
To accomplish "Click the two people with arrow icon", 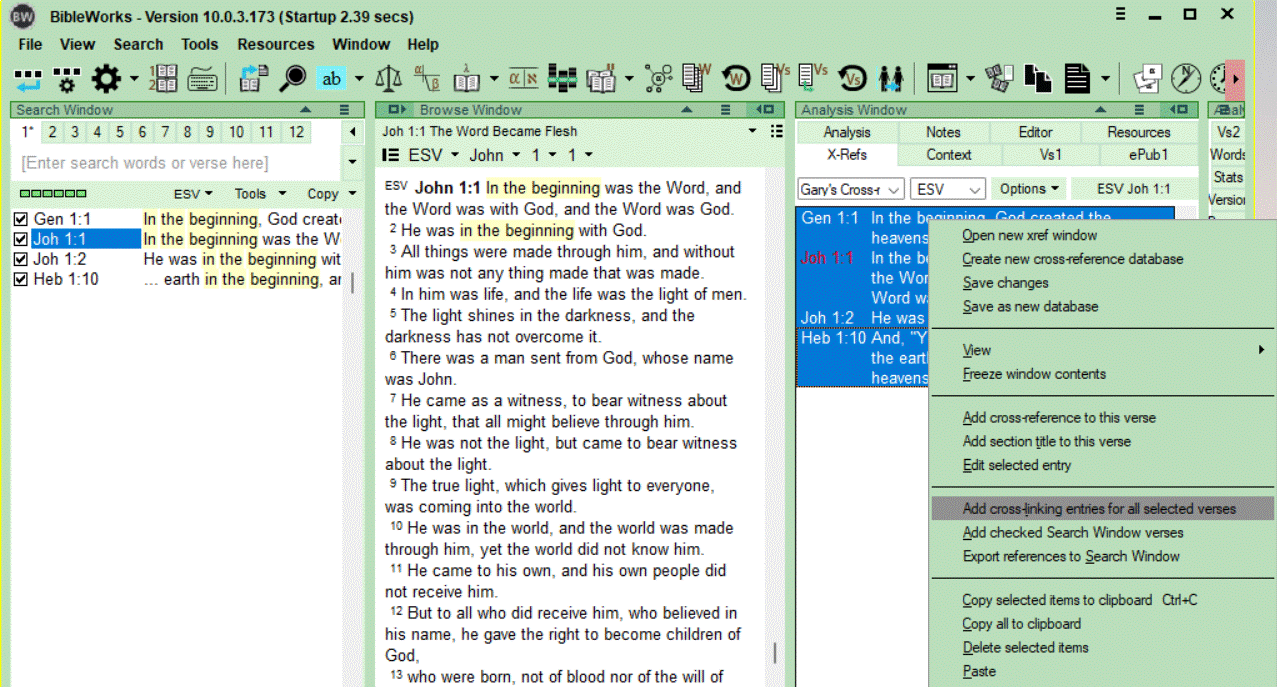I will (x=891, y=78).
